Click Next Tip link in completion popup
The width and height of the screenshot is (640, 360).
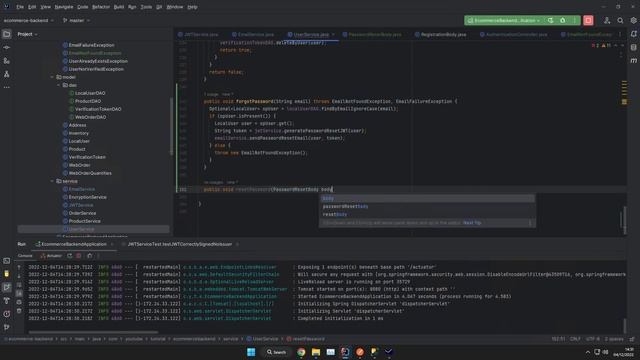pyautogui.click(x=472, y=223)
